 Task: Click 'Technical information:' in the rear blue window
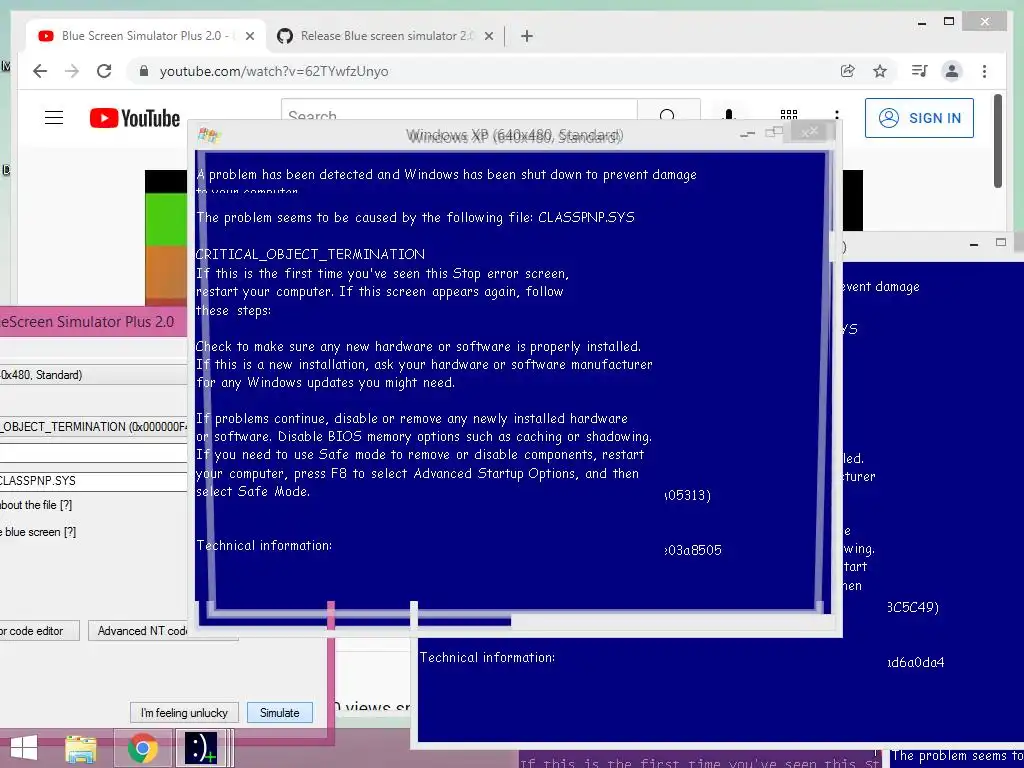coord(487,658)
